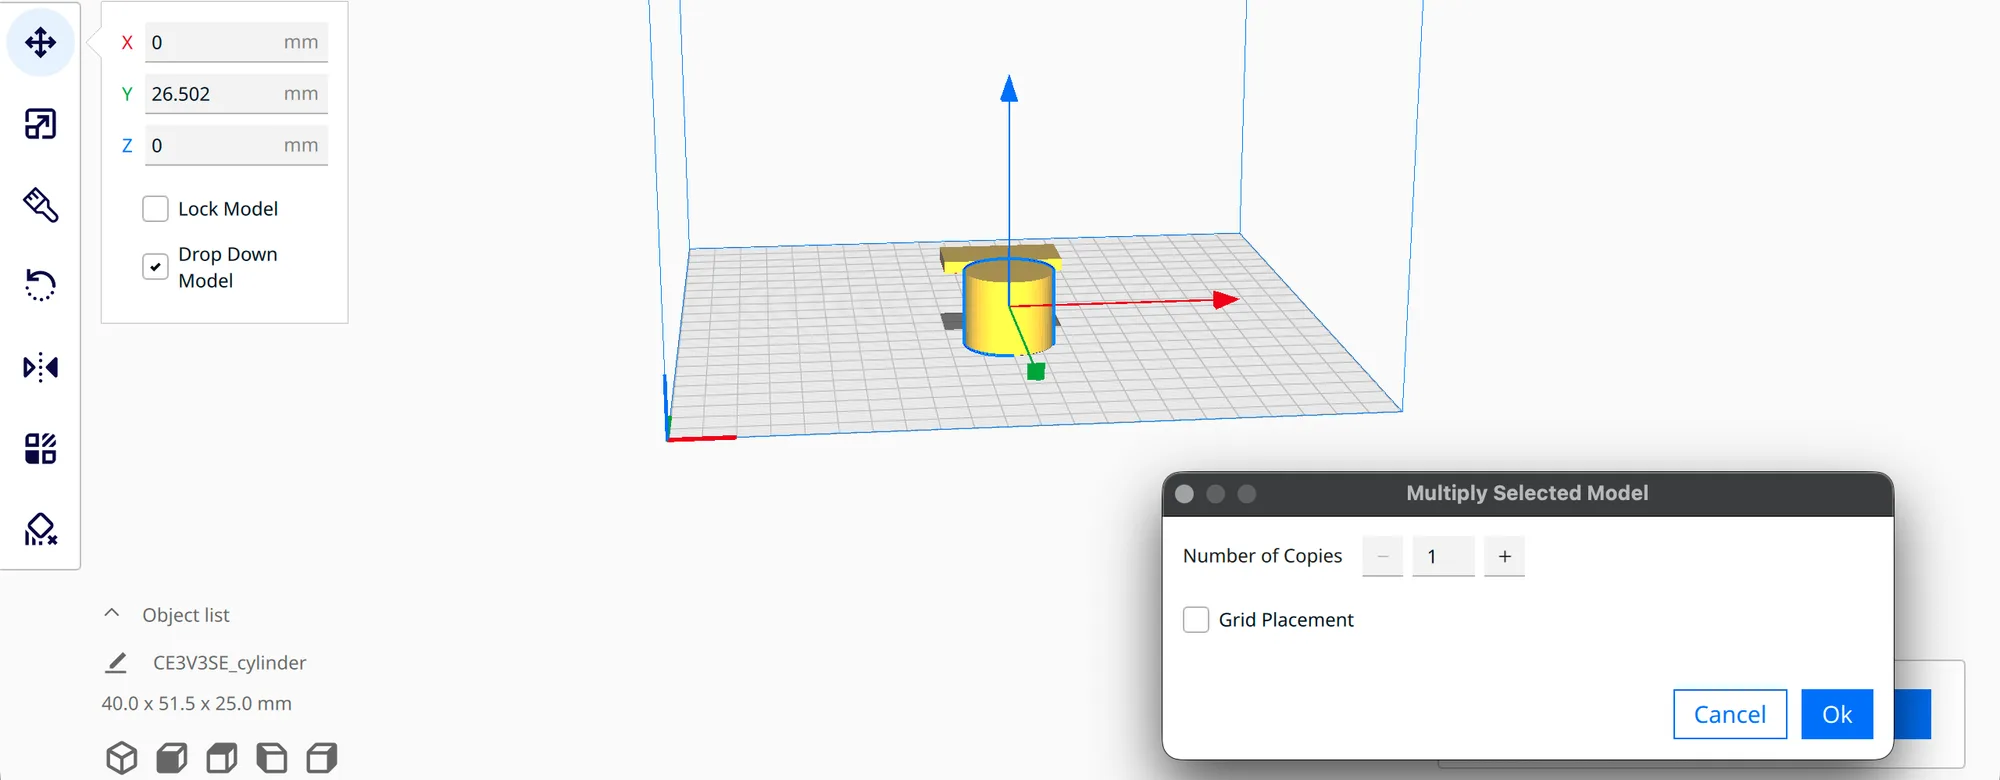Click the green Y-axis square handle
Image resolution: width=2000 pixels, height=780 pixels.
point(1036,372)
